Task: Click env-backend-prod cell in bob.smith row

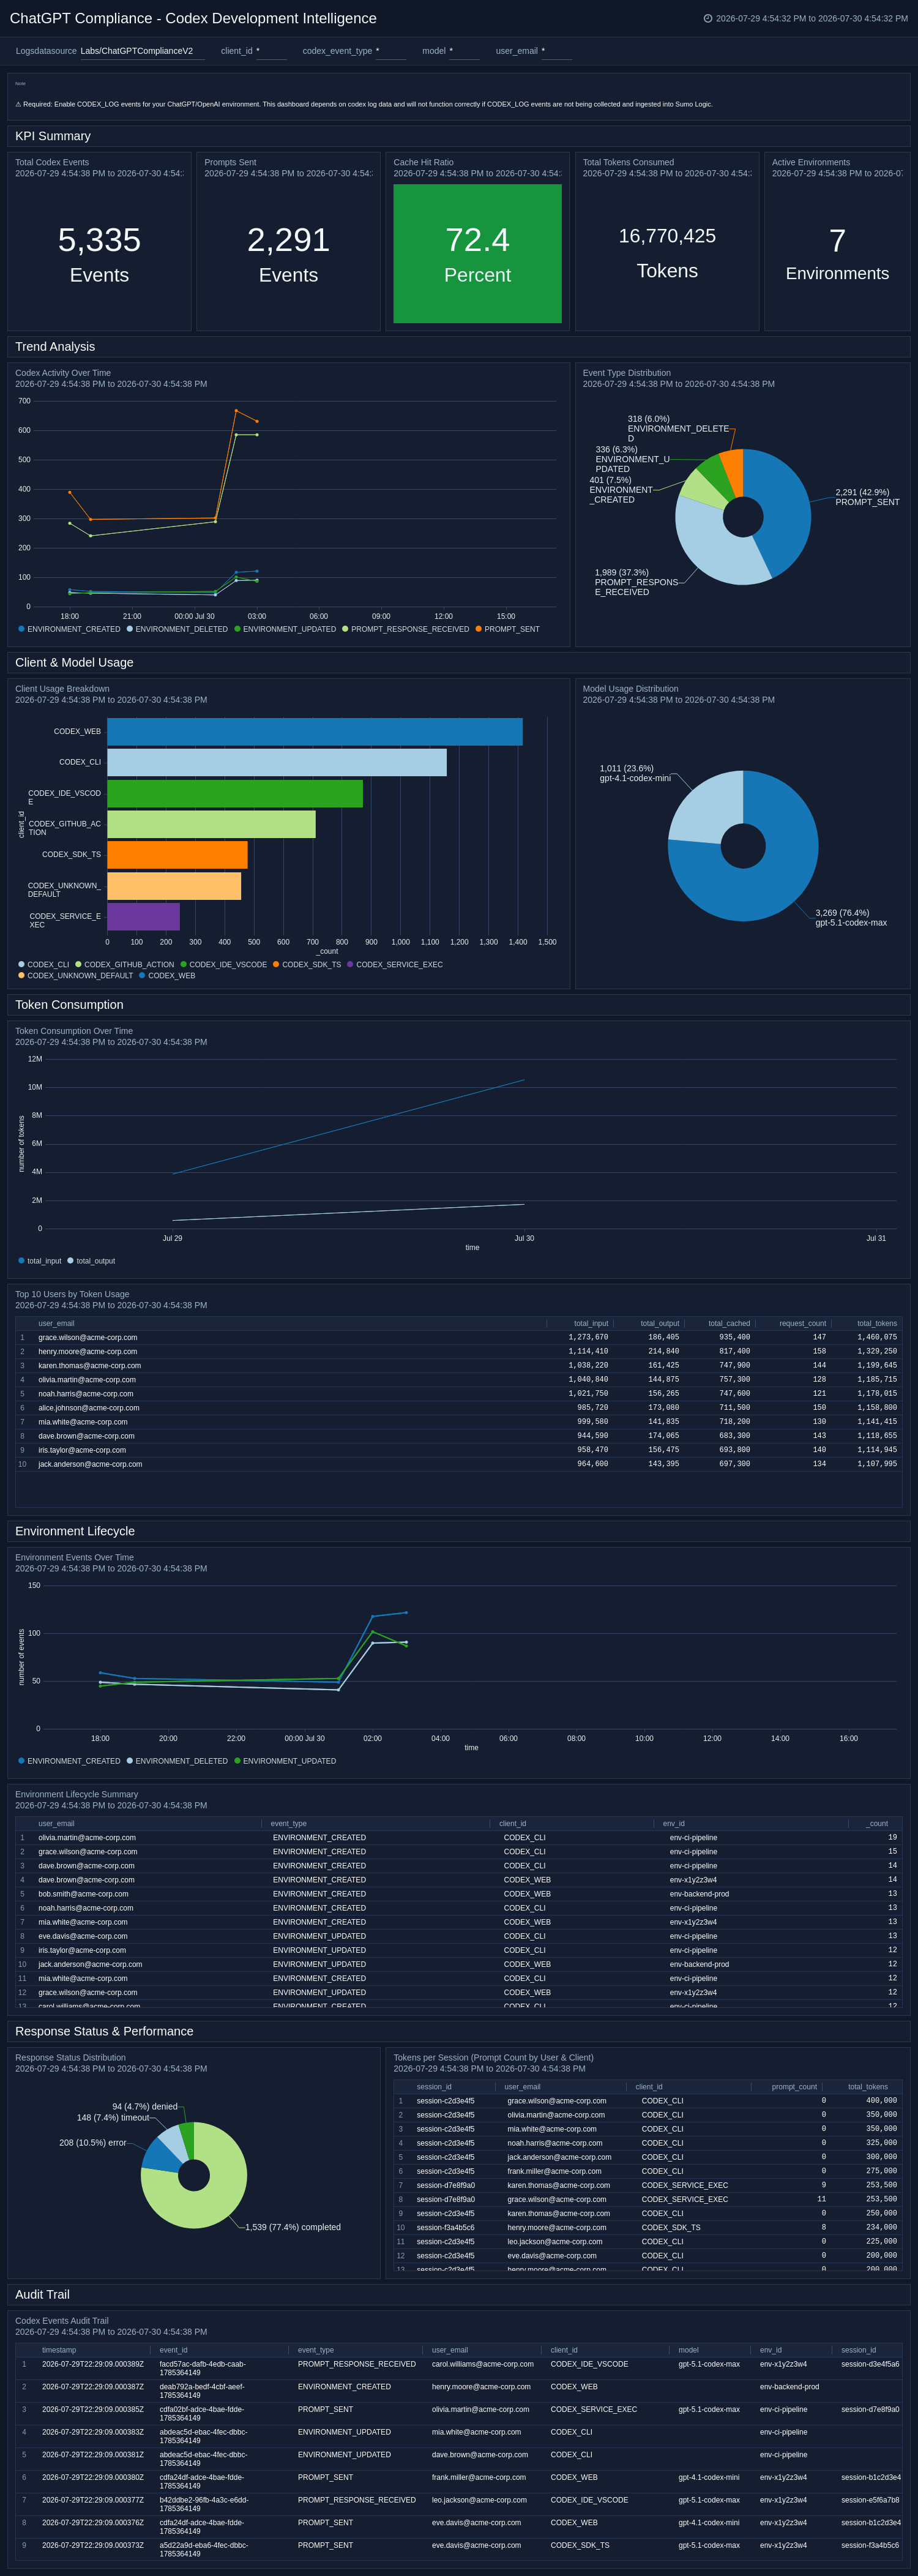Action: 699,1894
